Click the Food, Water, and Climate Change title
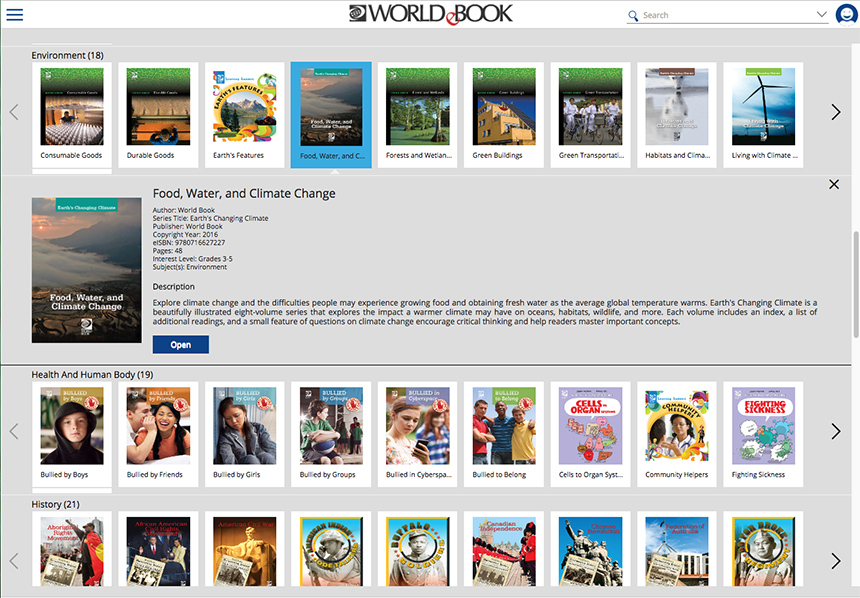 point(244,194)
